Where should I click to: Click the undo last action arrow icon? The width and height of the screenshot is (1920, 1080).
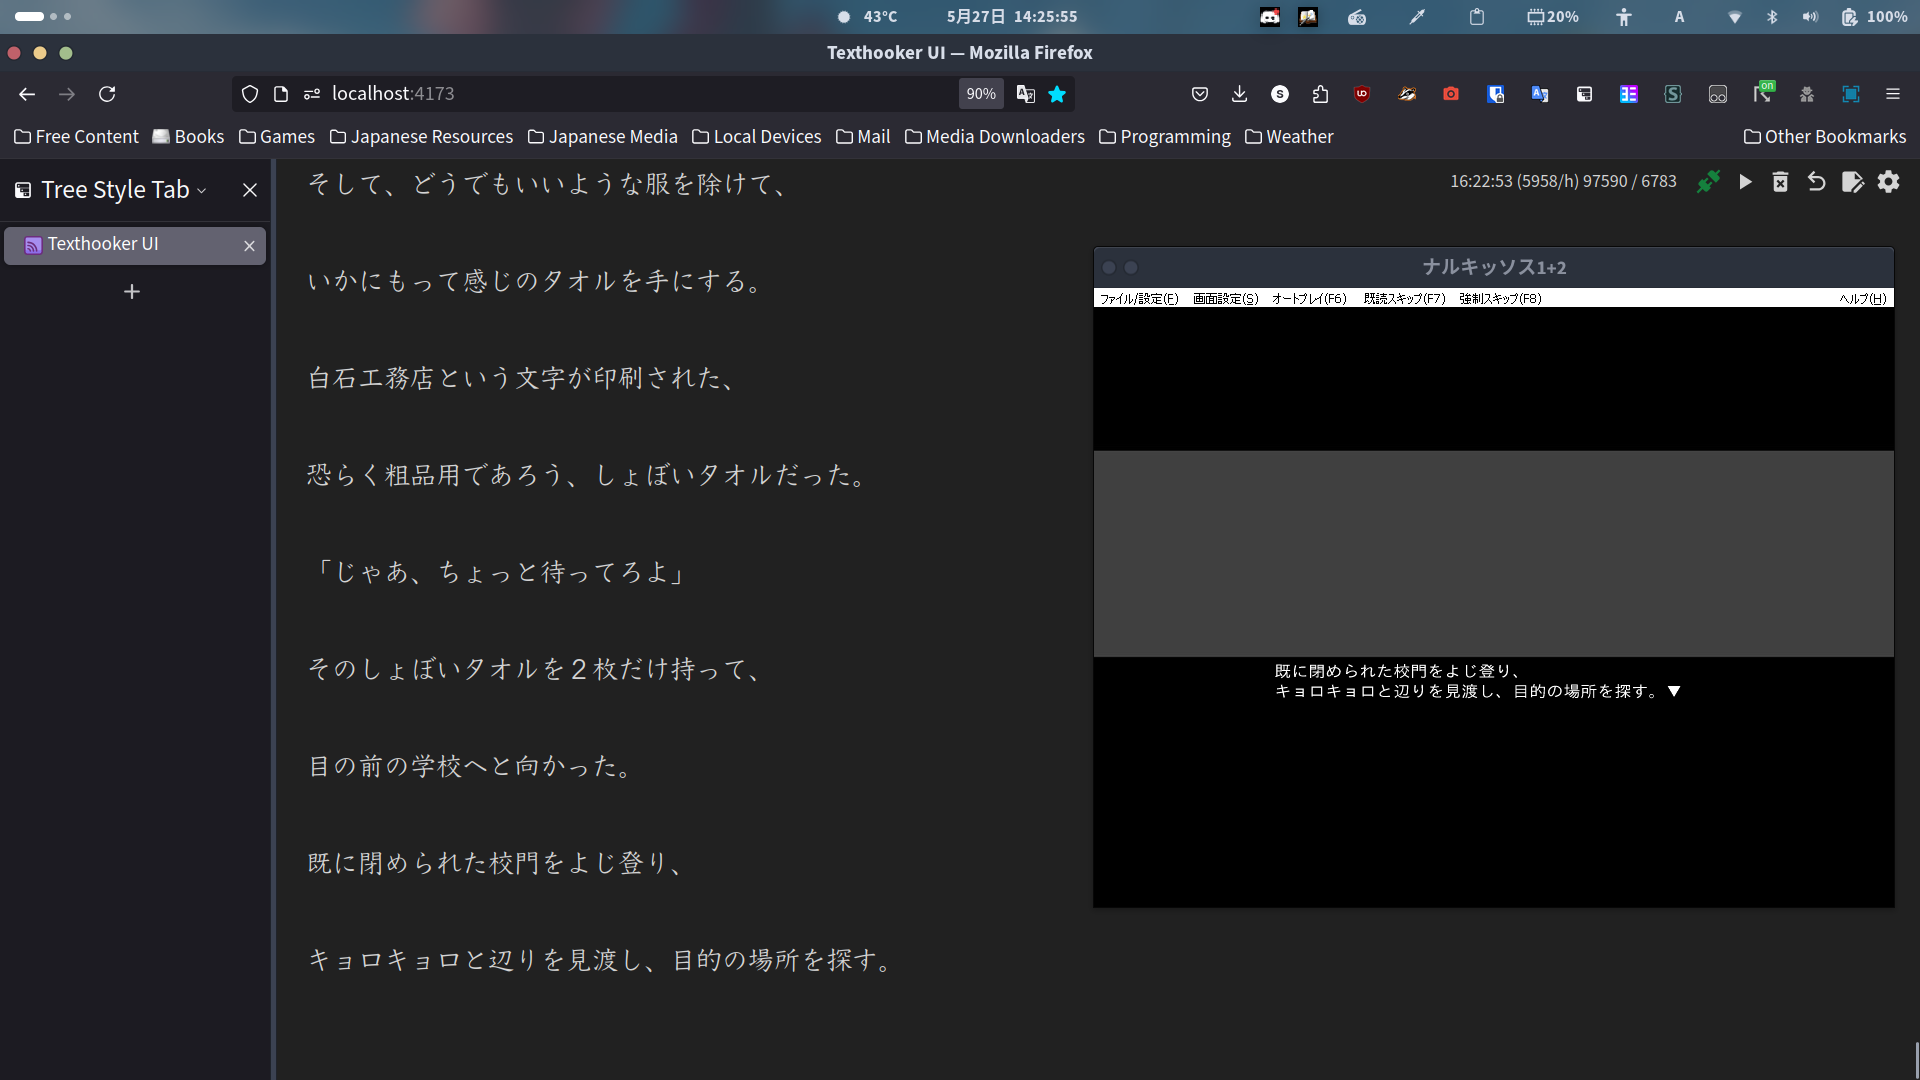[1816, 182]
